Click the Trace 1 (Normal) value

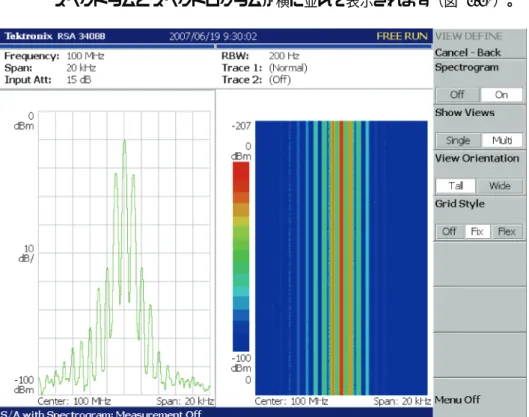tap(288, 68)
